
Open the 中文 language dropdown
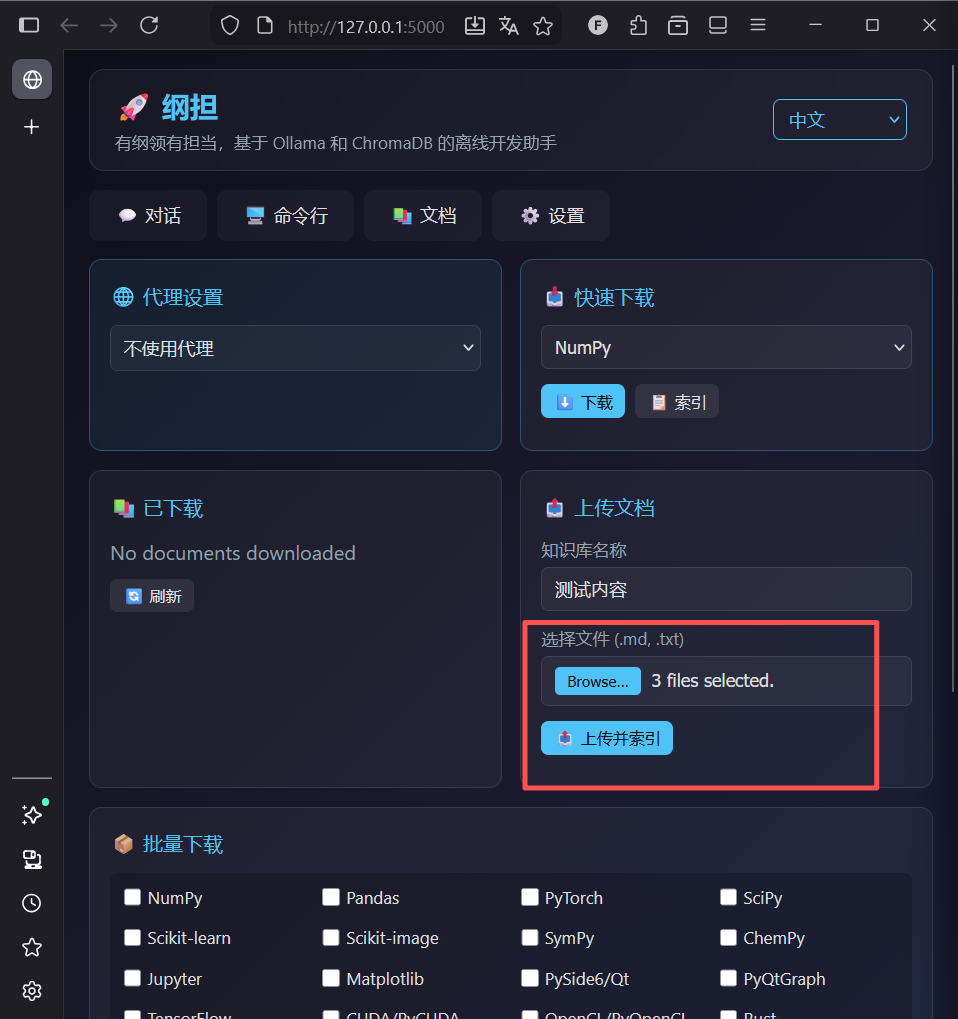click(840, 120)
